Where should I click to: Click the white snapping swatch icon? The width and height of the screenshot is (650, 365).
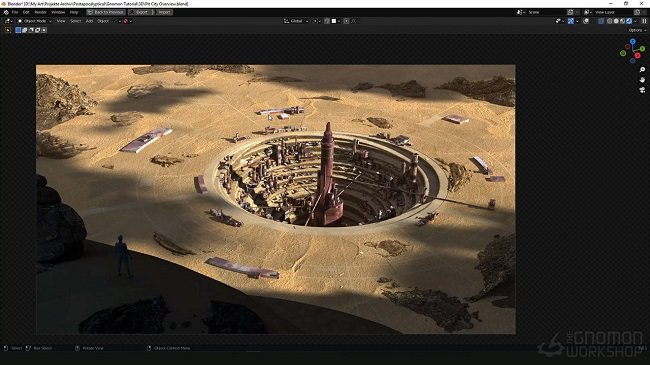(334, 21)
